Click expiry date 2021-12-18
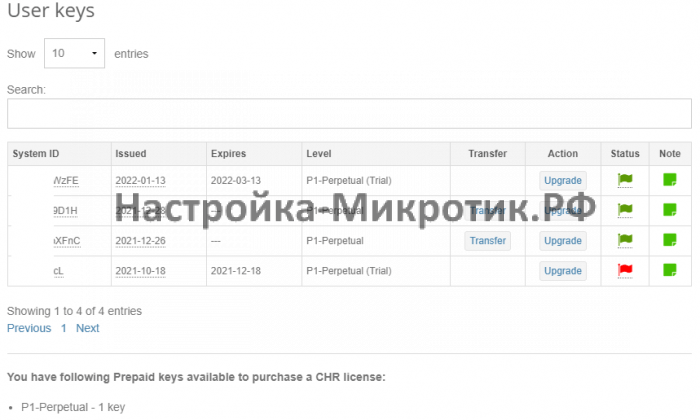 236,271
